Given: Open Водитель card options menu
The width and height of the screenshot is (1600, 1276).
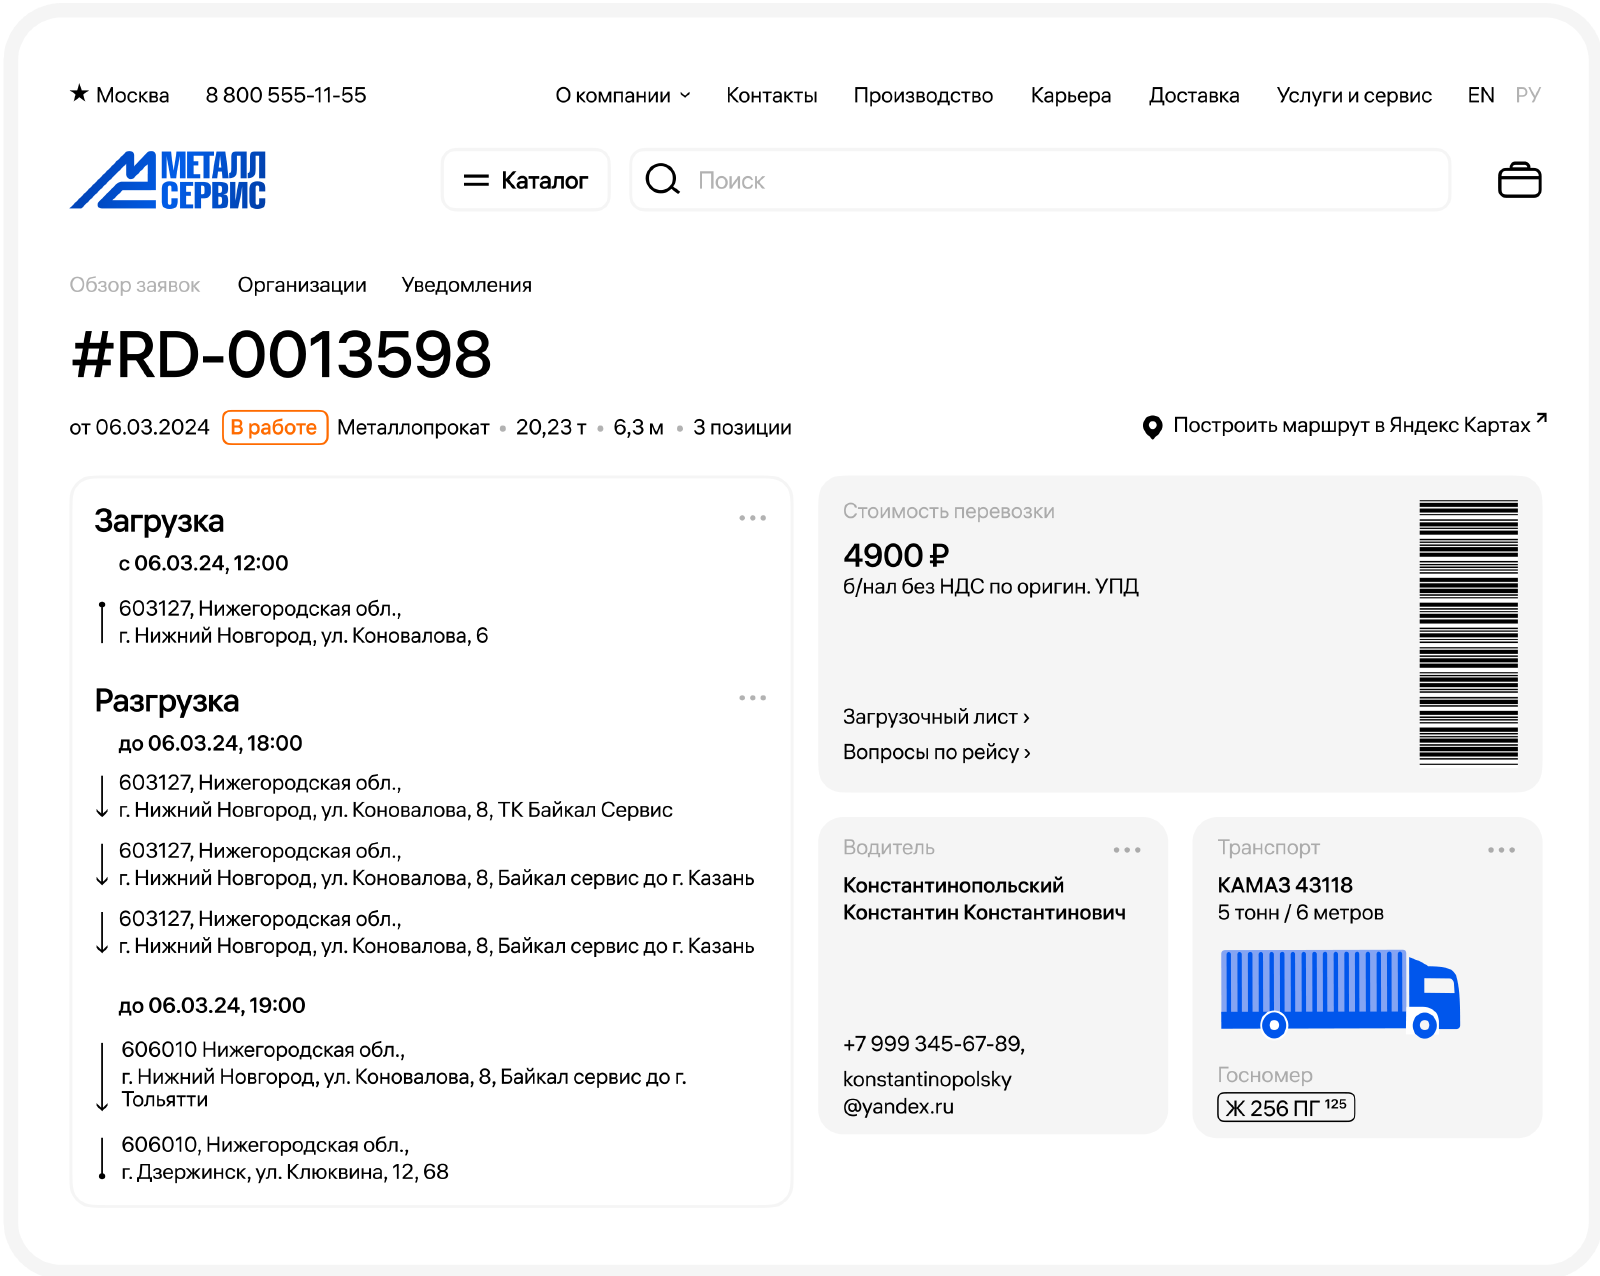Looking at the screenshot, I should click(1127, 850).
